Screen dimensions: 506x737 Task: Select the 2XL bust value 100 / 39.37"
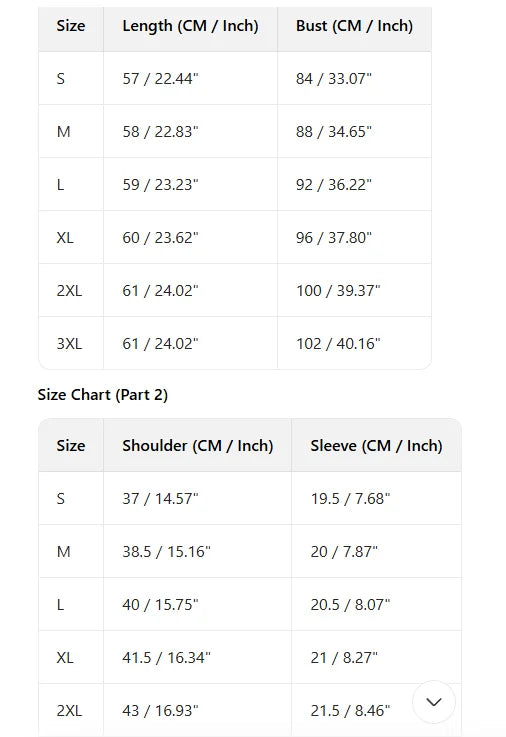pos(338,290)
